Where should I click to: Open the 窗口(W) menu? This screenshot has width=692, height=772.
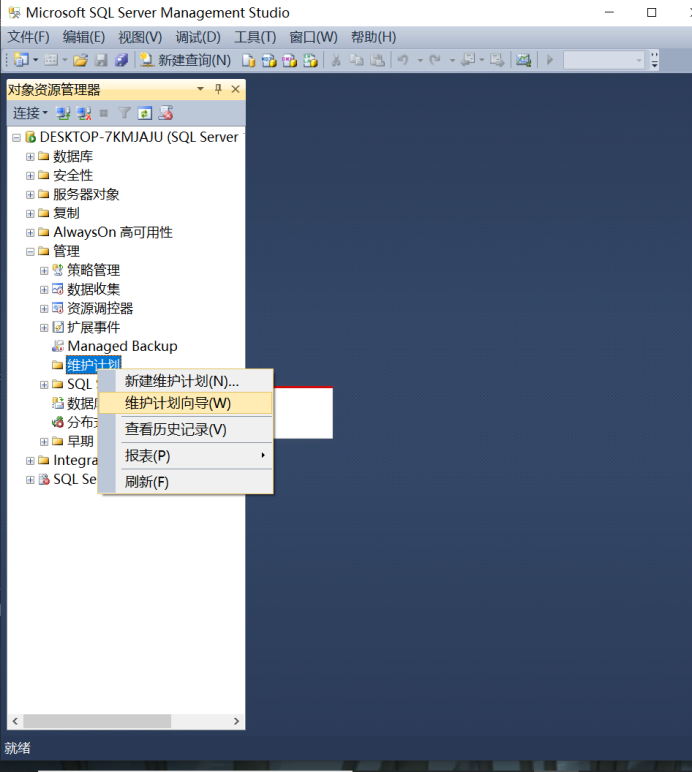pos(314,37)
